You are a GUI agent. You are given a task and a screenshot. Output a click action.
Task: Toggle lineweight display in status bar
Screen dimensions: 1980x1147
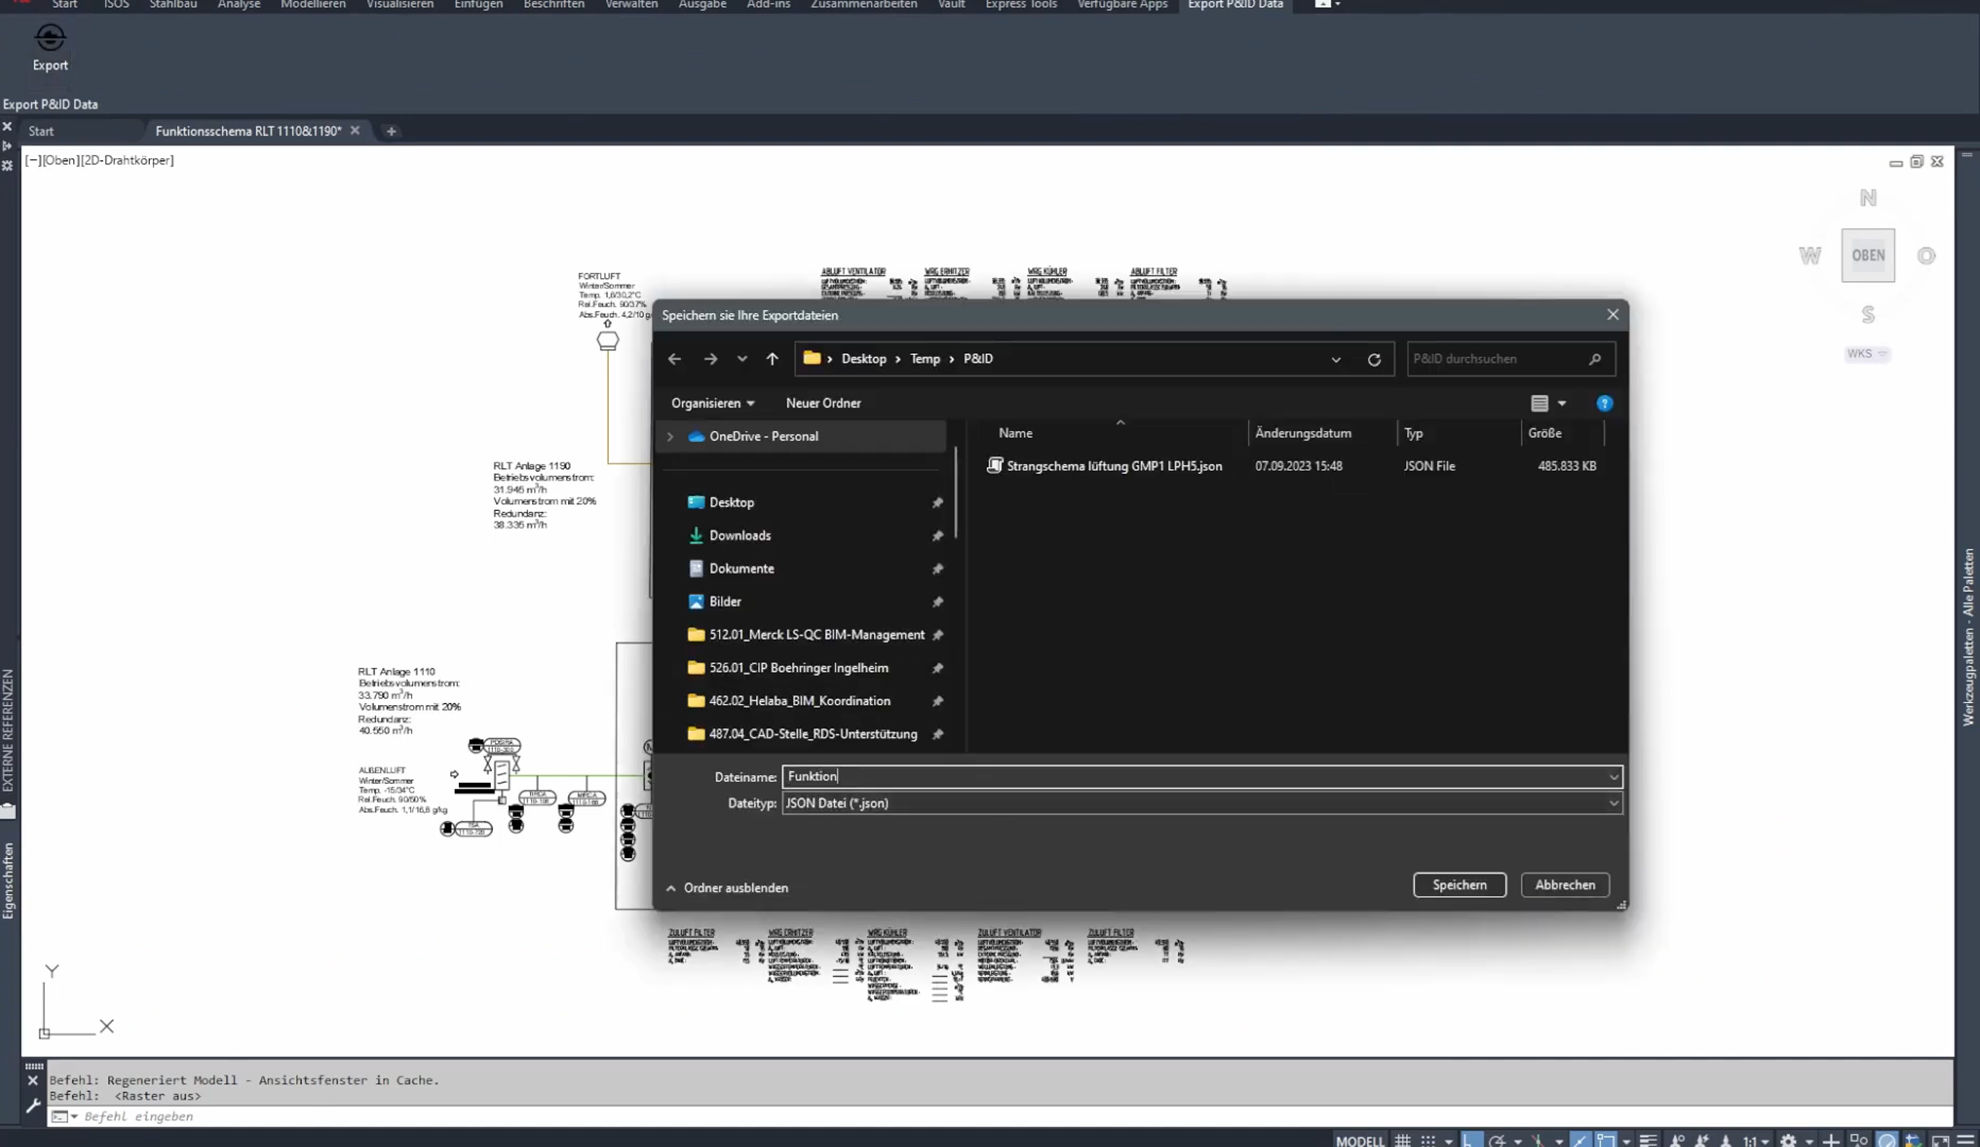[1648, 1139]
